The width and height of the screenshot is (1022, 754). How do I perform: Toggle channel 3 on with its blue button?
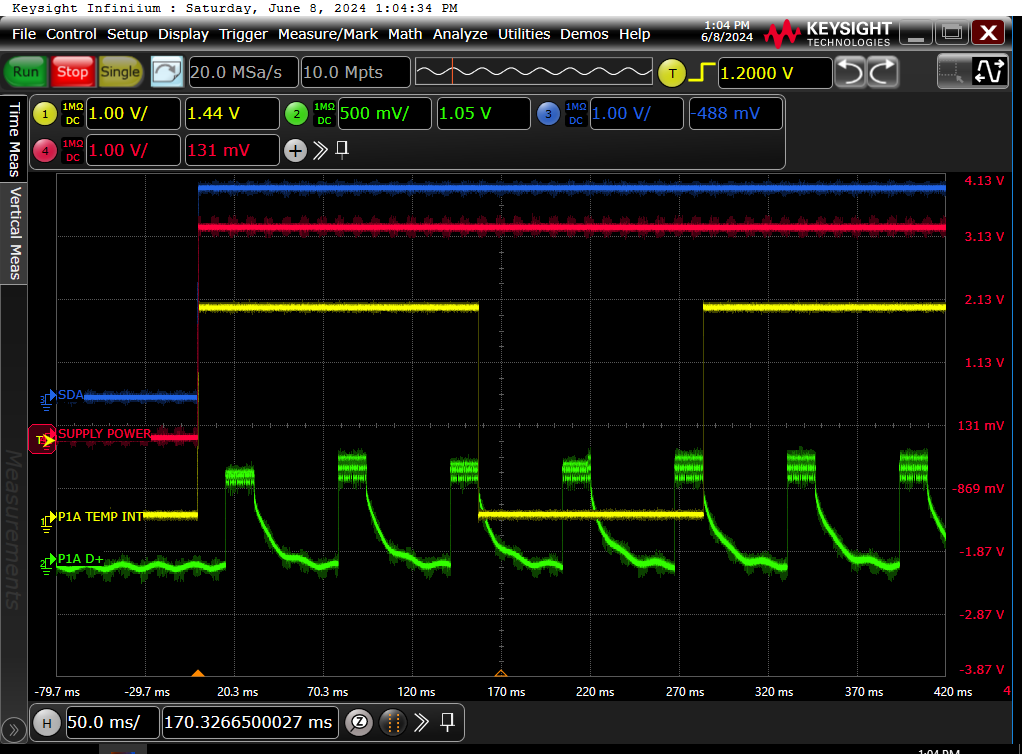(x=549, y=113)
